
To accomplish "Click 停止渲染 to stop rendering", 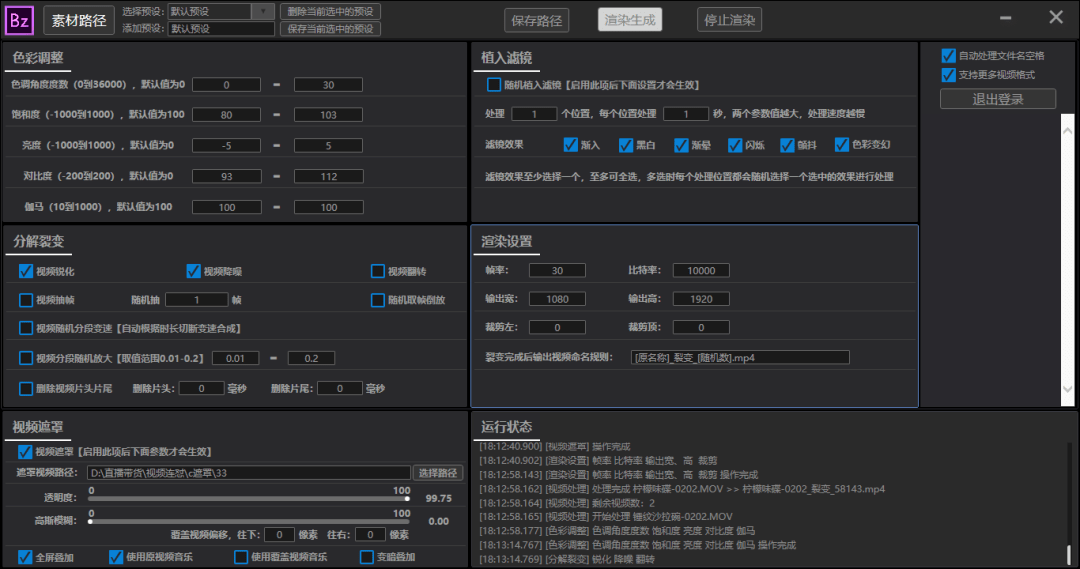I will pos(729,20).
